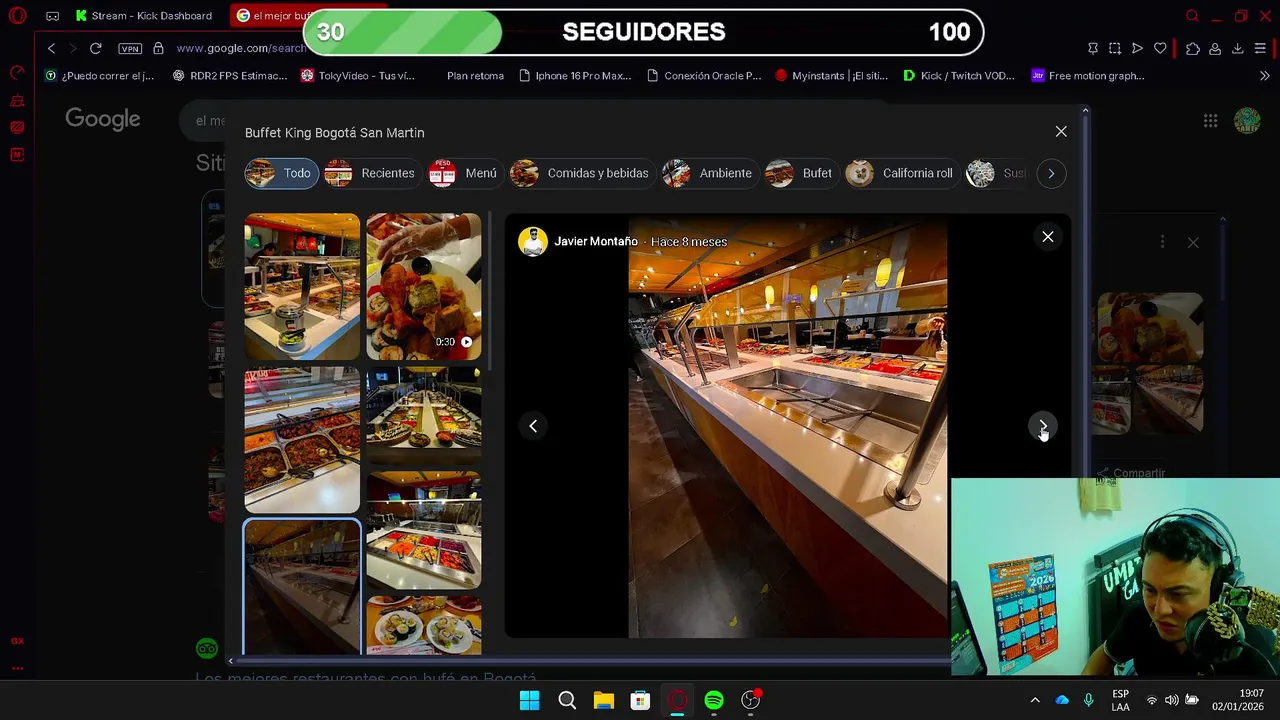Open the striped square sidebar icon

pos(17,127)
